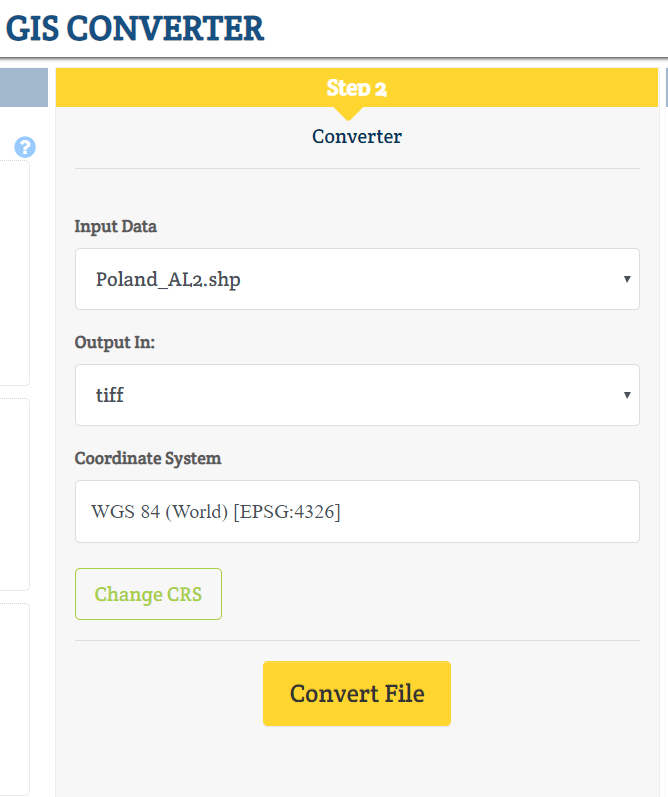Click the Coordinate System label
The image size is (668, 797).
[x=148, y=458]
